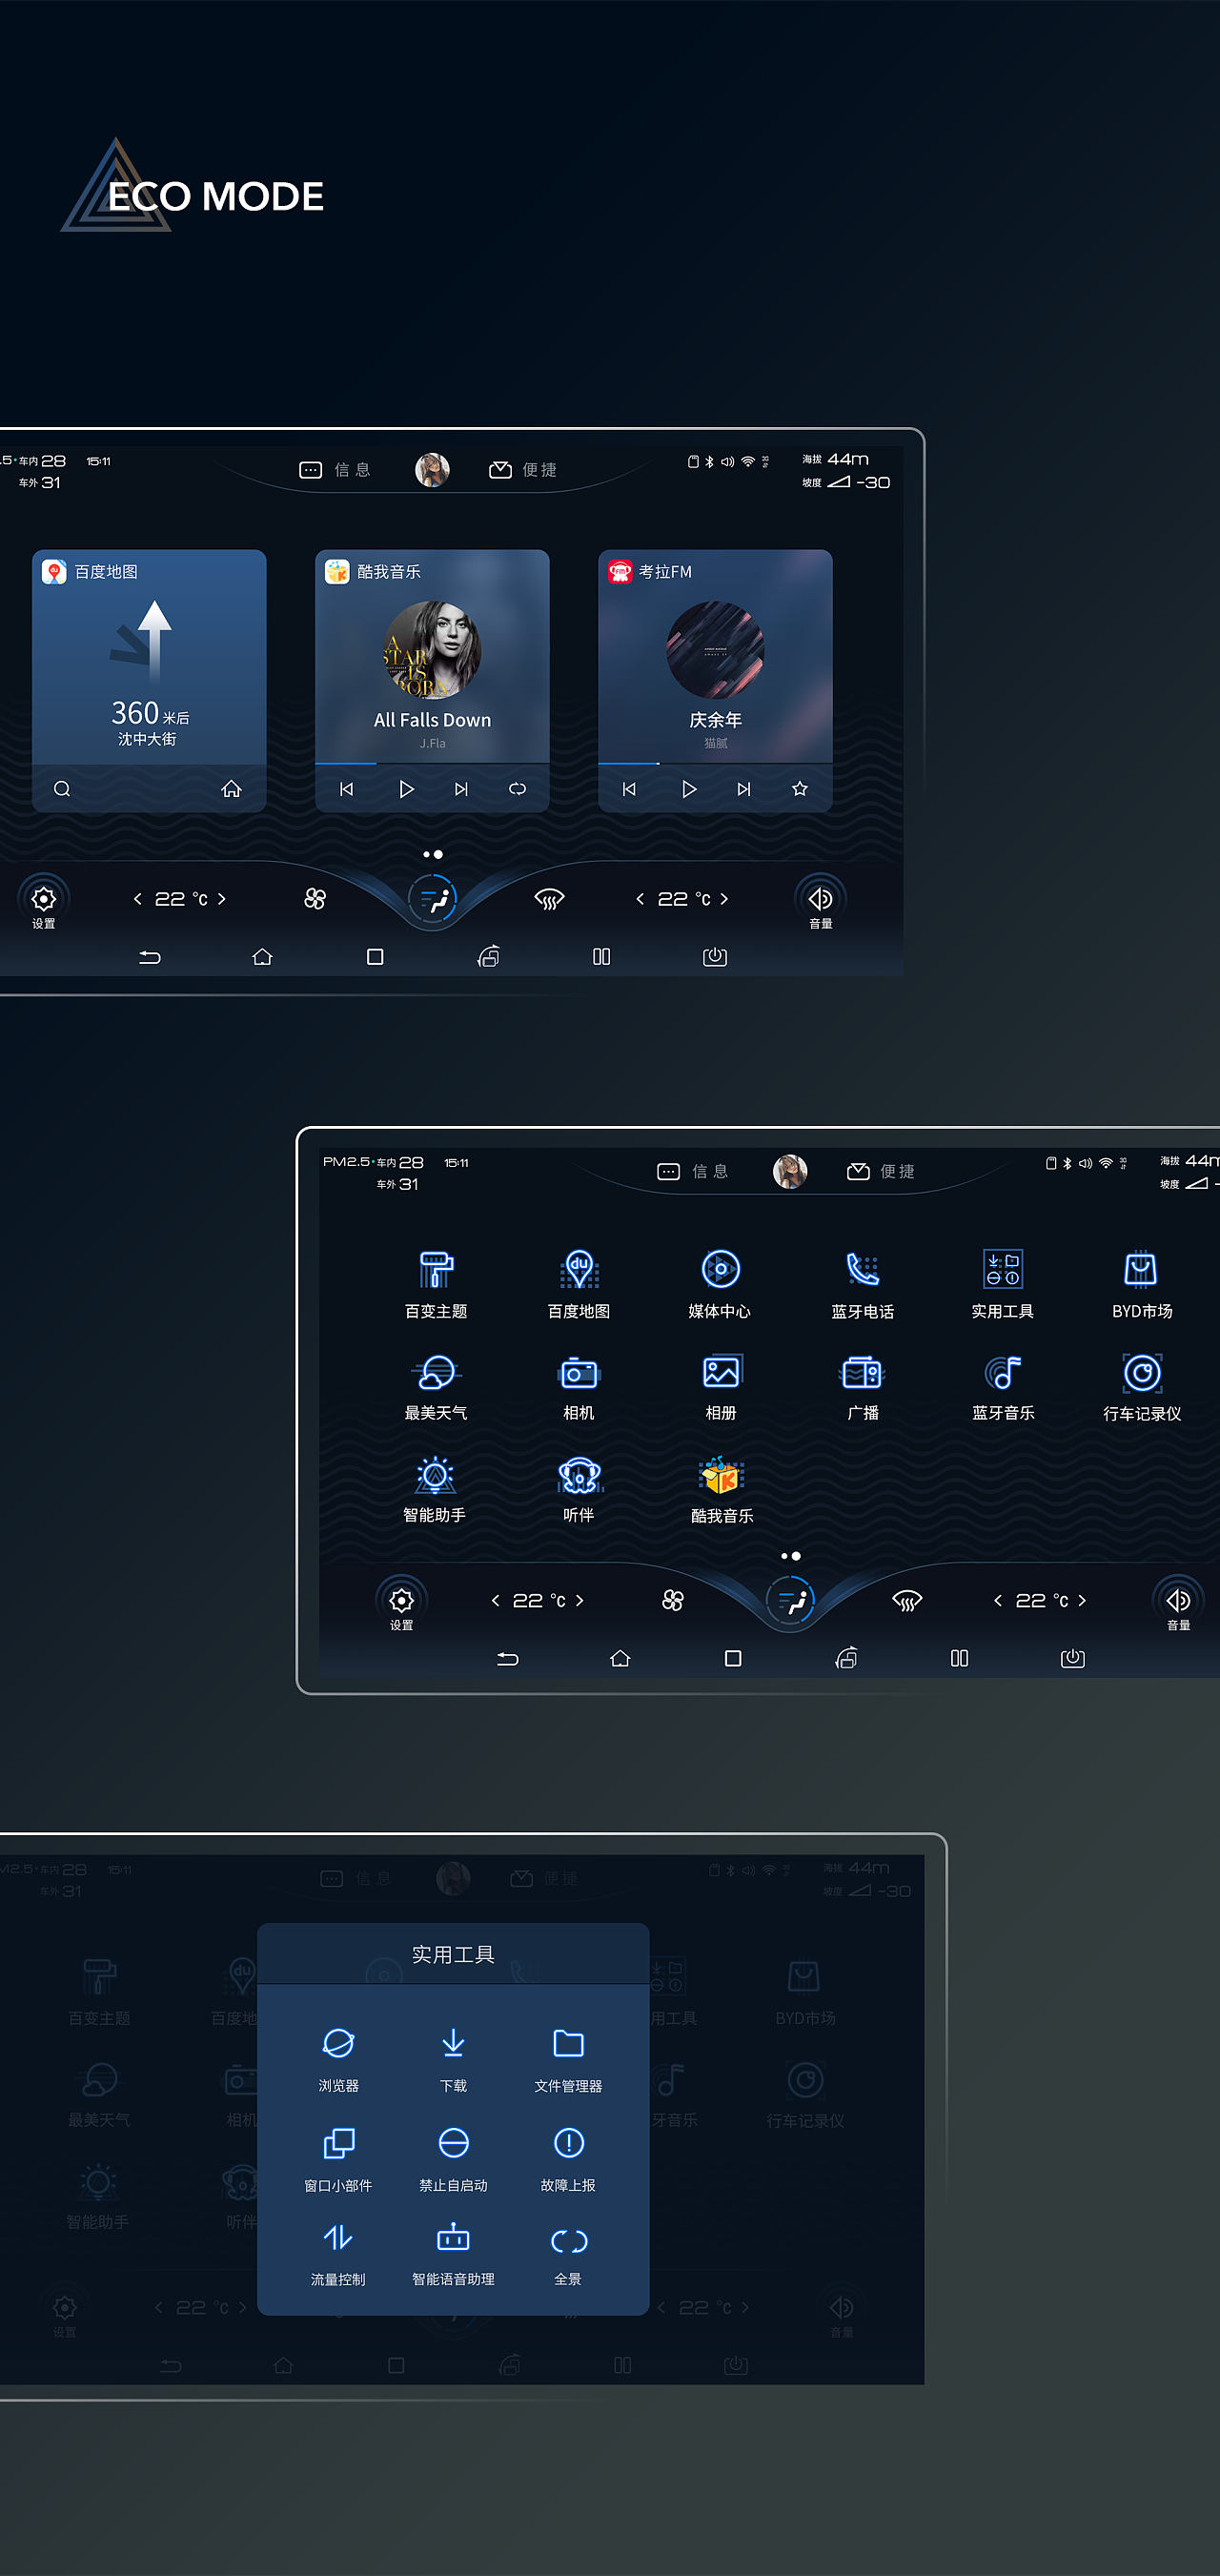The width and height of the screenshot is (1220, 2576).
Task: Open 文件管理器 file manager
Action: click(568, 2059)
